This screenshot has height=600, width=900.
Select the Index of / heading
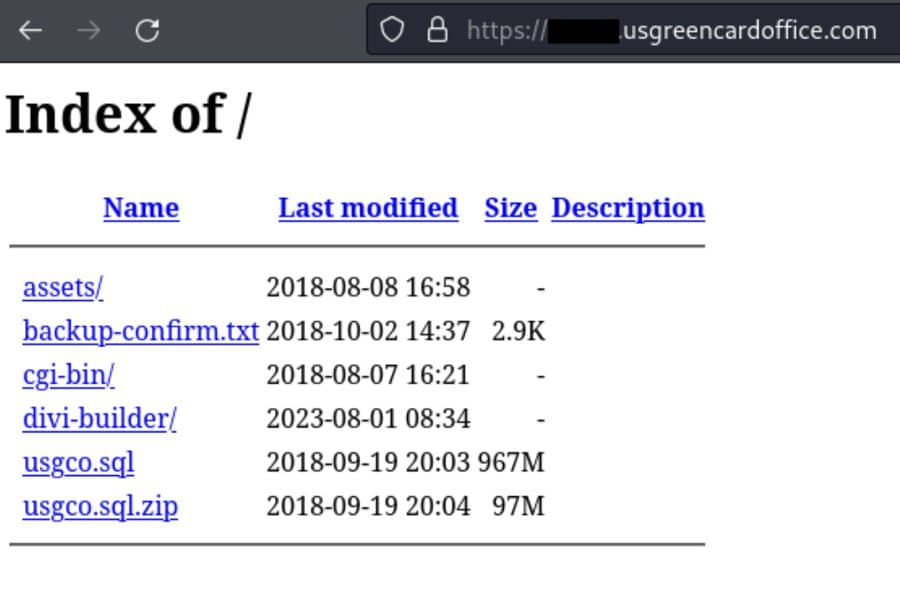point(129,114)
